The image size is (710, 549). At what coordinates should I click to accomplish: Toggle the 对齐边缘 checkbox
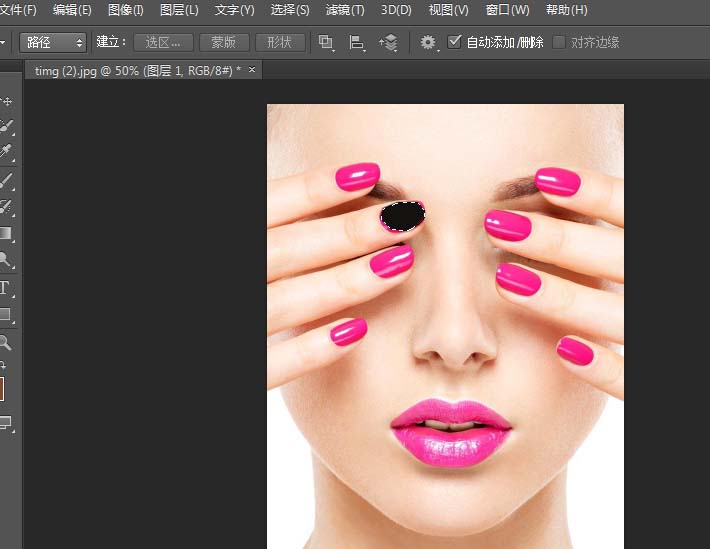(559, 42)
